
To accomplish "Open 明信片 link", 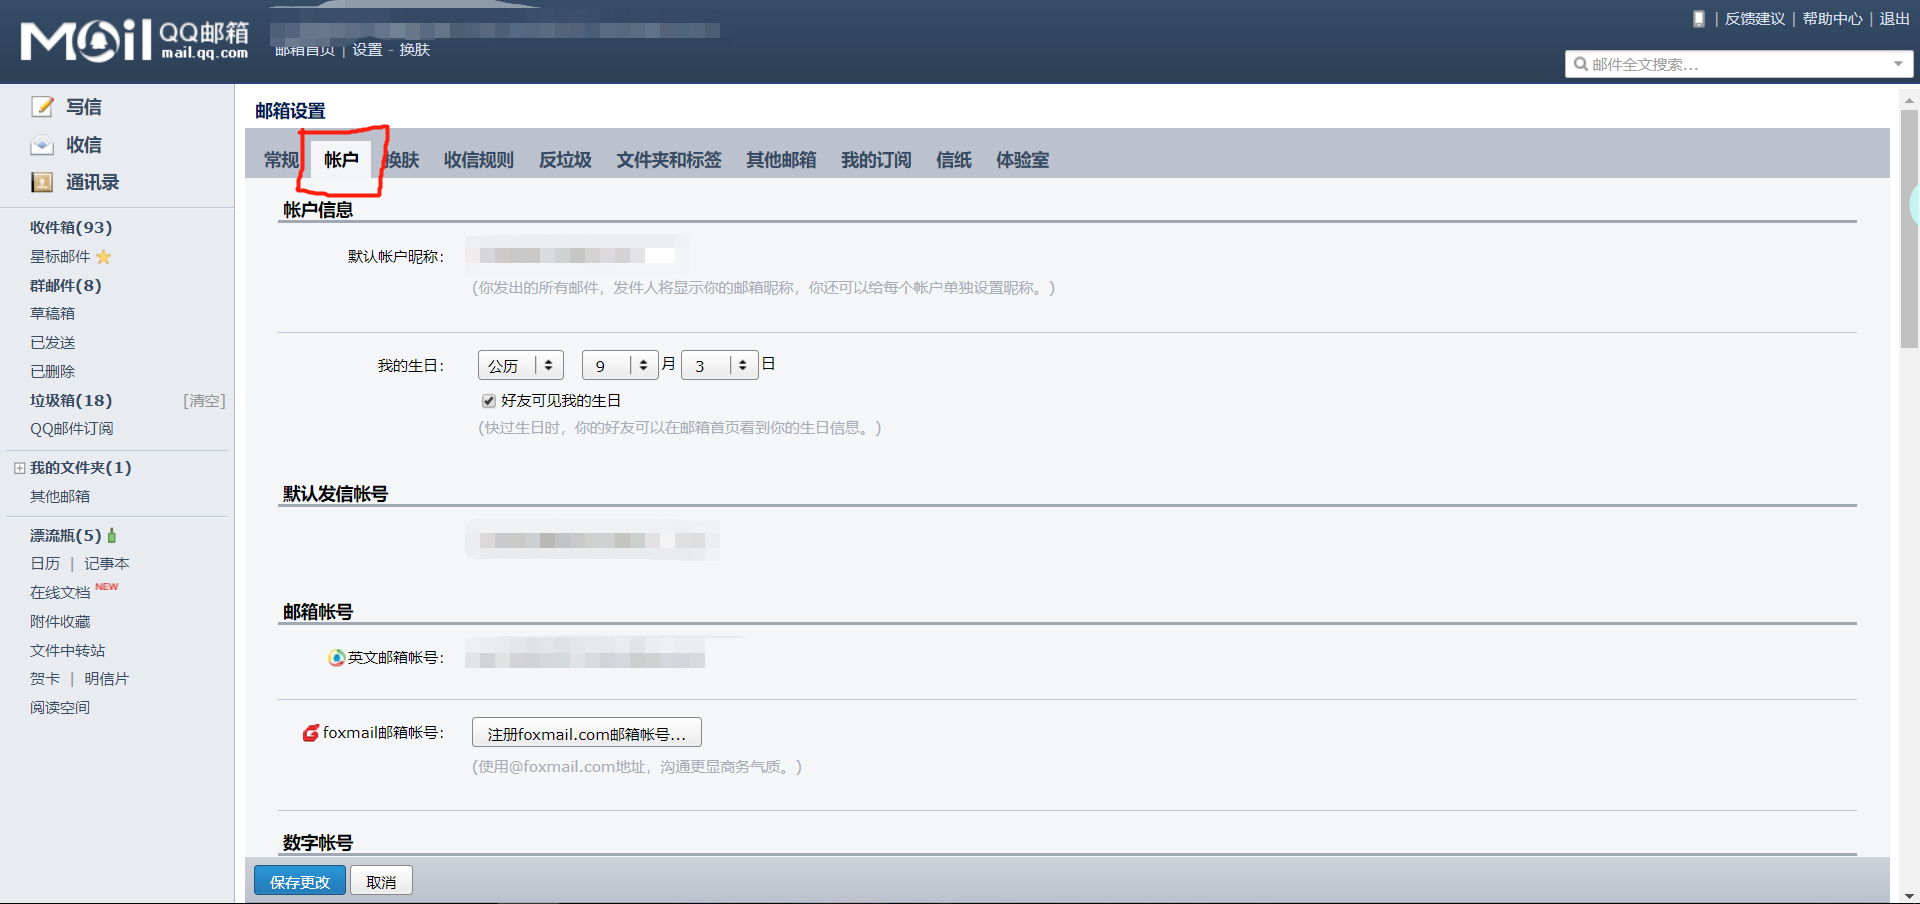I will pyautogui.click(x=107, y=679).
